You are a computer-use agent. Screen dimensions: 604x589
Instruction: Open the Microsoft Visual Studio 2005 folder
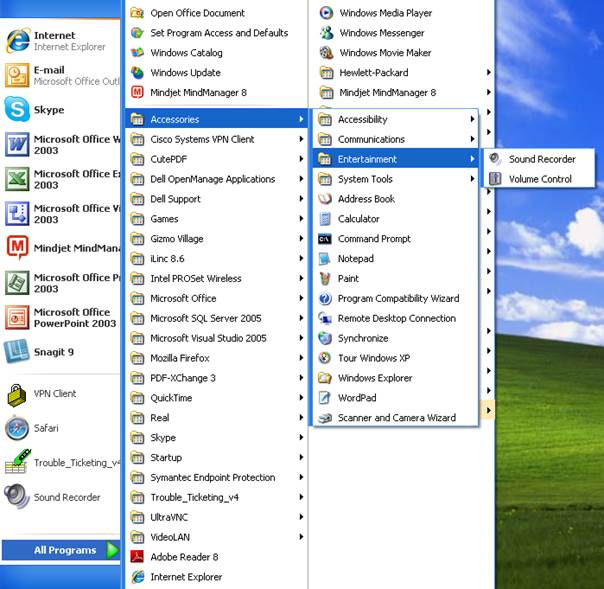click(x=216, y=338)
